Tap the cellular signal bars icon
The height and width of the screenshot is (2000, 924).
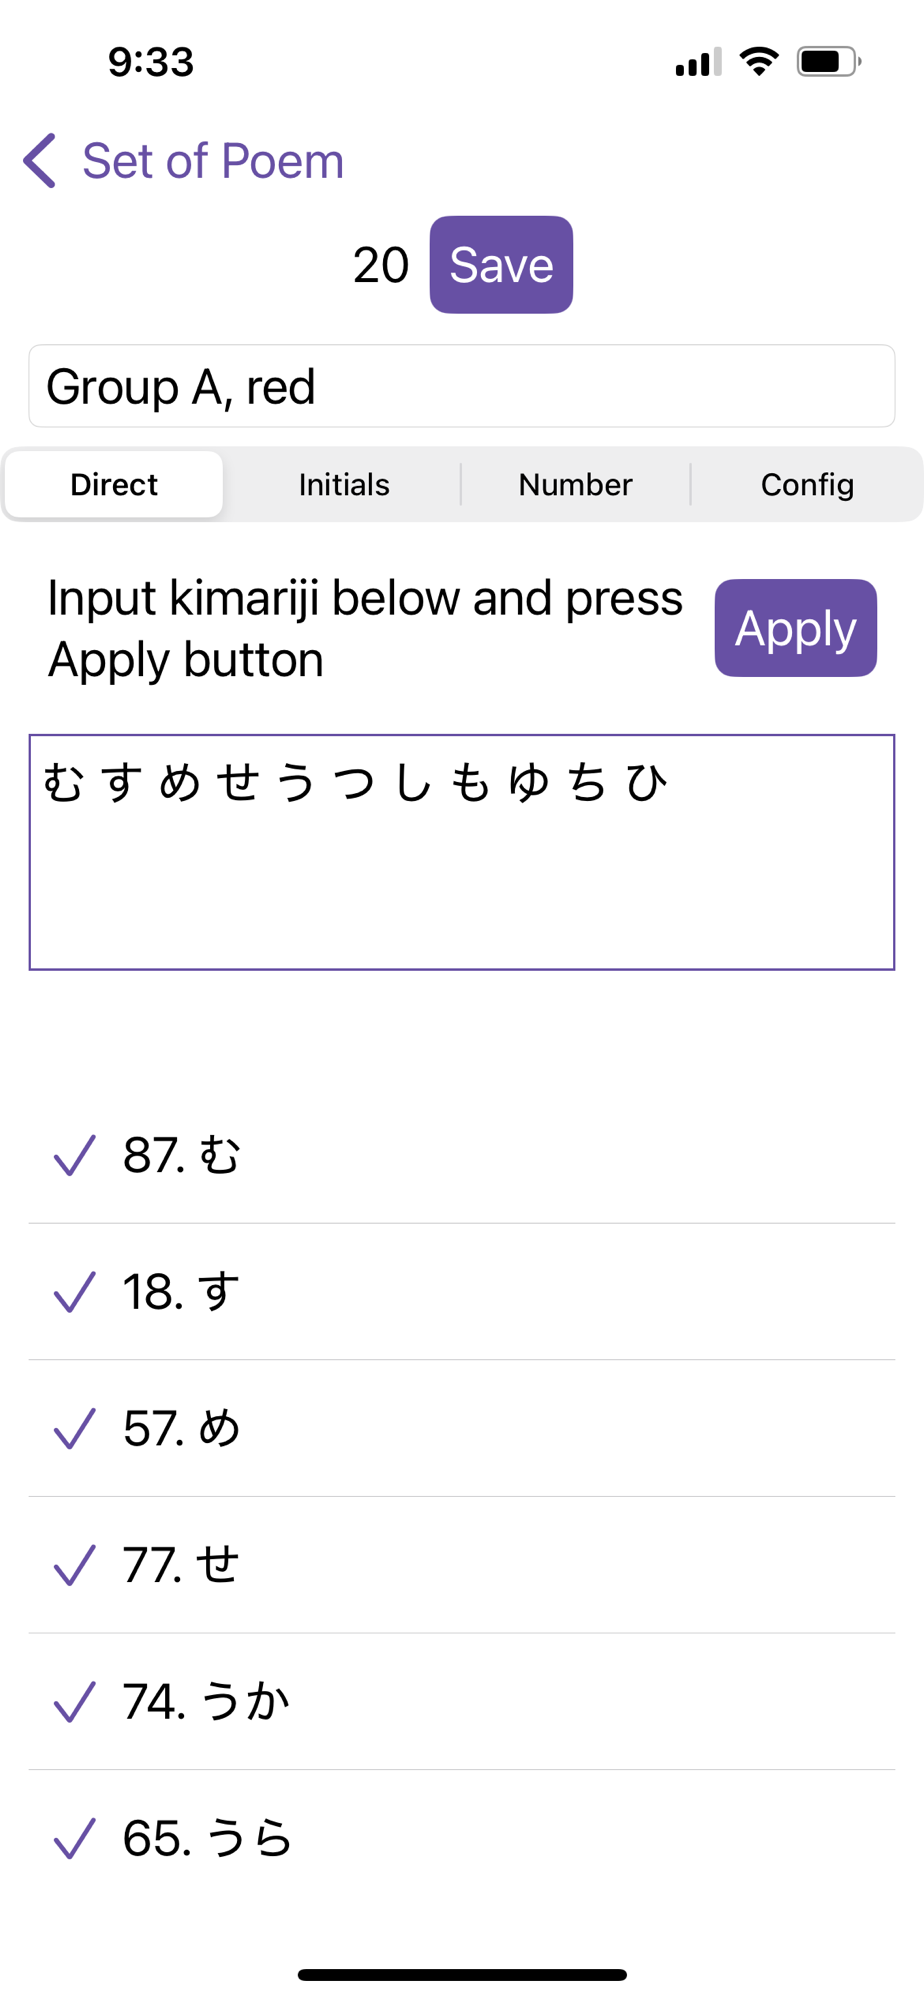click(698, 63)
